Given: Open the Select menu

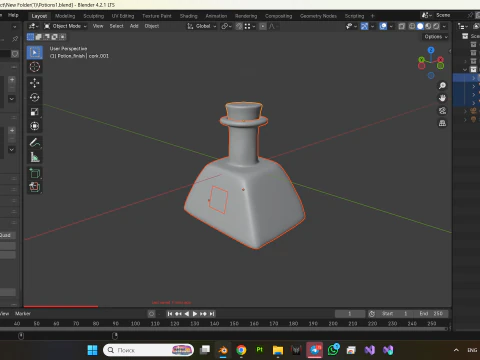Looking at the screenshot, I should point(116,26).
